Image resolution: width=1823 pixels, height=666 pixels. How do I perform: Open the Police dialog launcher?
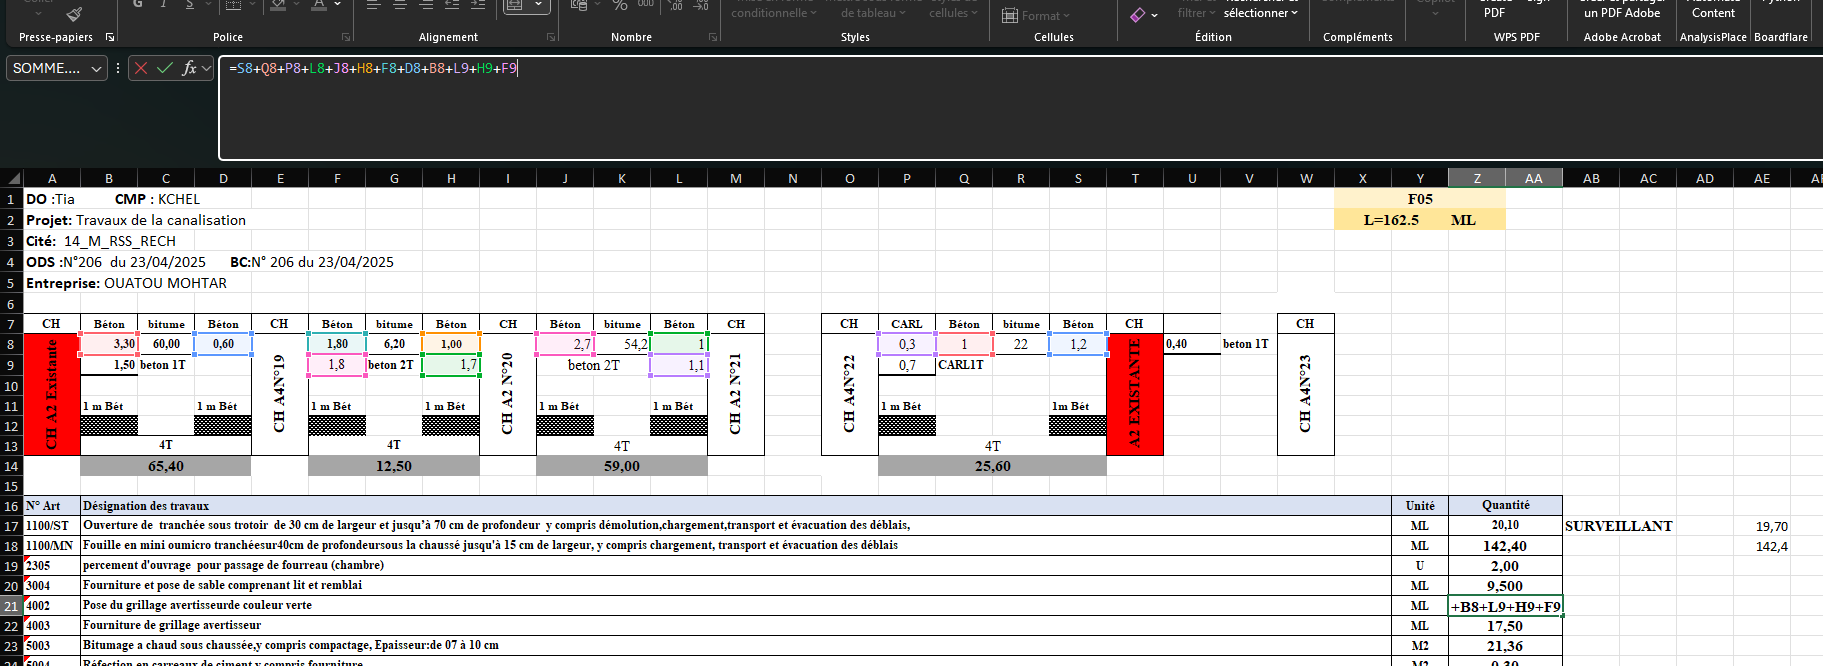click(346, 37)
